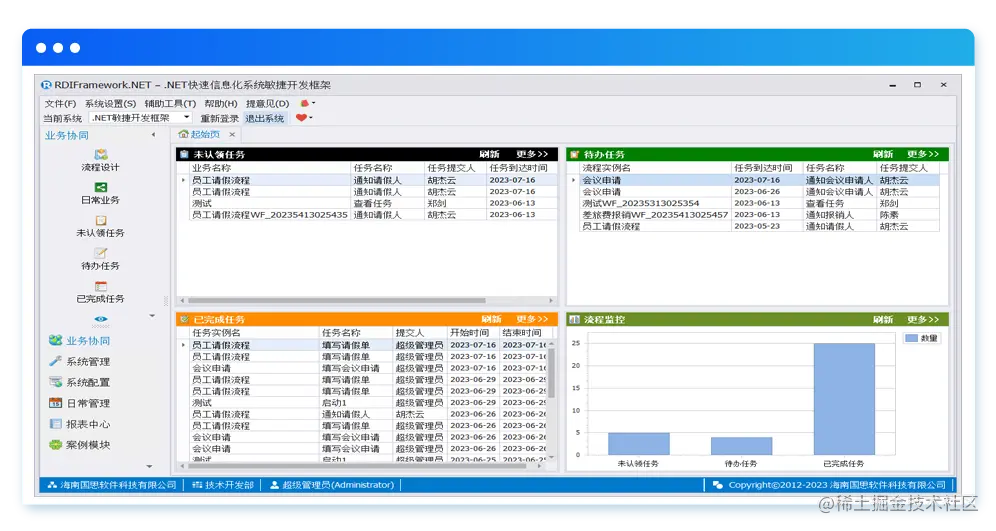Refresh the 流程监控 panel
Image resolution: width=996 pixels, height=531 pixels.
(x=882, y=319)
